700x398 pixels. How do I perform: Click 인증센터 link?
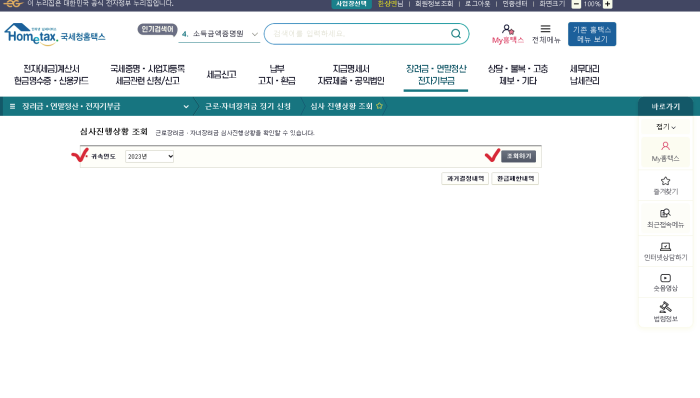[x=515, y=4]
